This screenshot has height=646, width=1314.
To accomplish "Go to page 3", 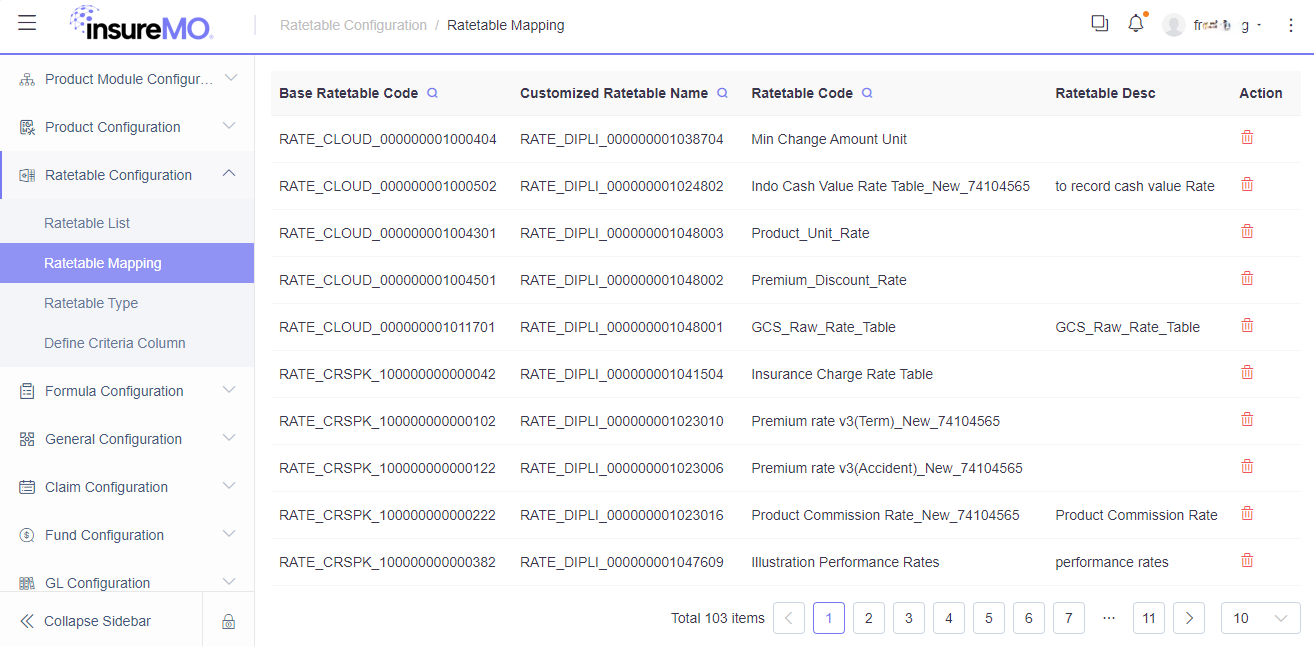I will pos(909,618).
